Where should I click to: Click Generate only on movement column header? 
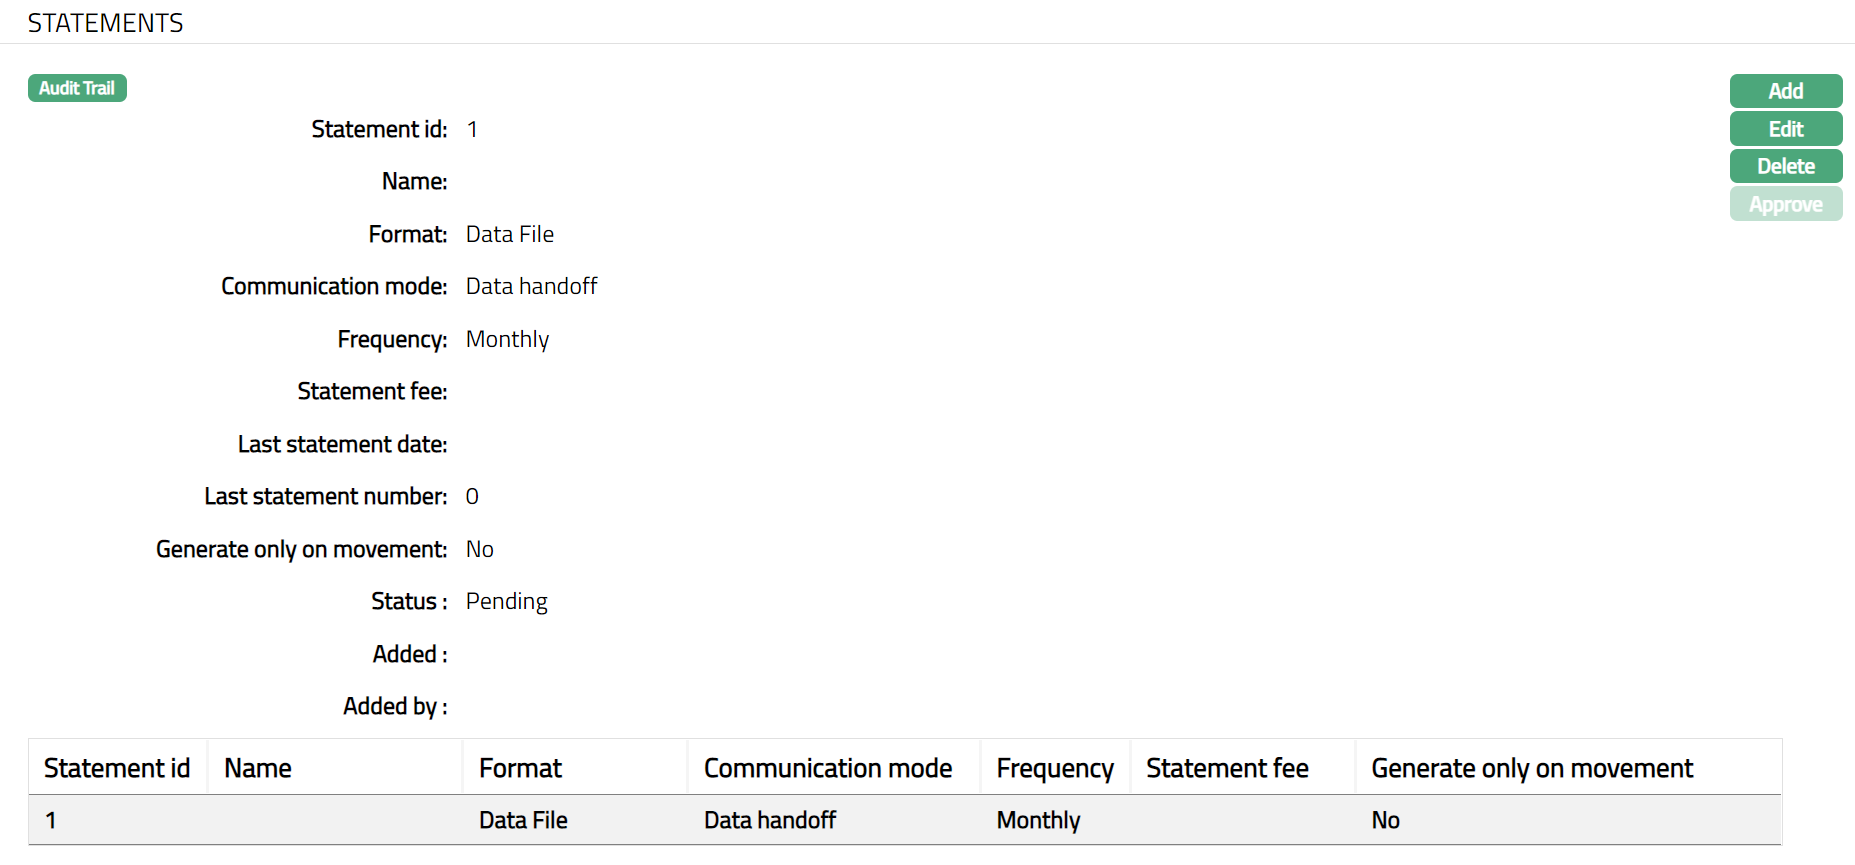click(1531, 768)
